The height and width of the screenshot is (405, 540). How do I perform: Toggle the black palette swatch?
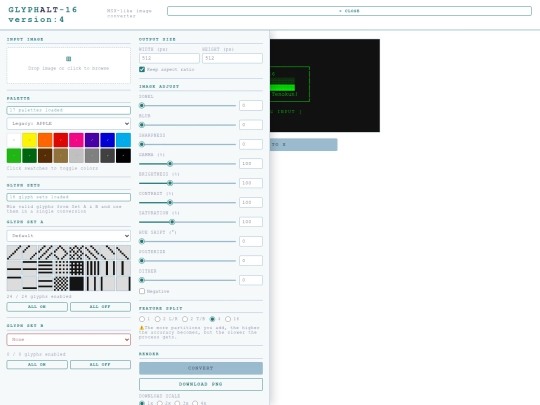[123, 156]
